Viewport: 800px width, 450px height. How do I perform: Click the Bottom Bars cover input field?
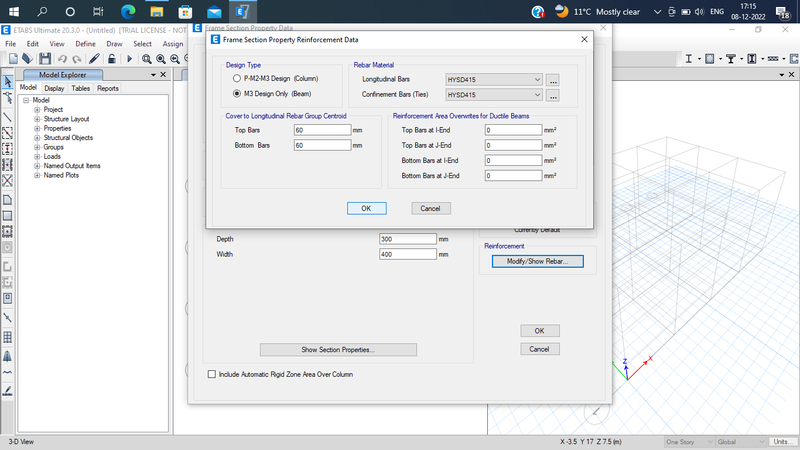pos(322,145)
